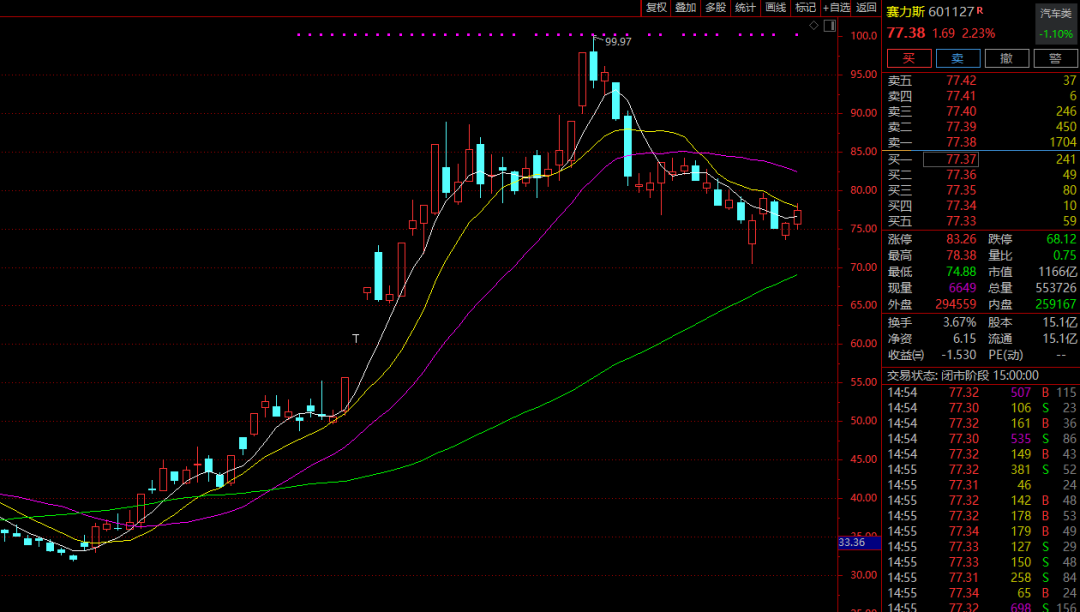
Task: Click the 99.97 peak price label
Action: pos(618,41)
